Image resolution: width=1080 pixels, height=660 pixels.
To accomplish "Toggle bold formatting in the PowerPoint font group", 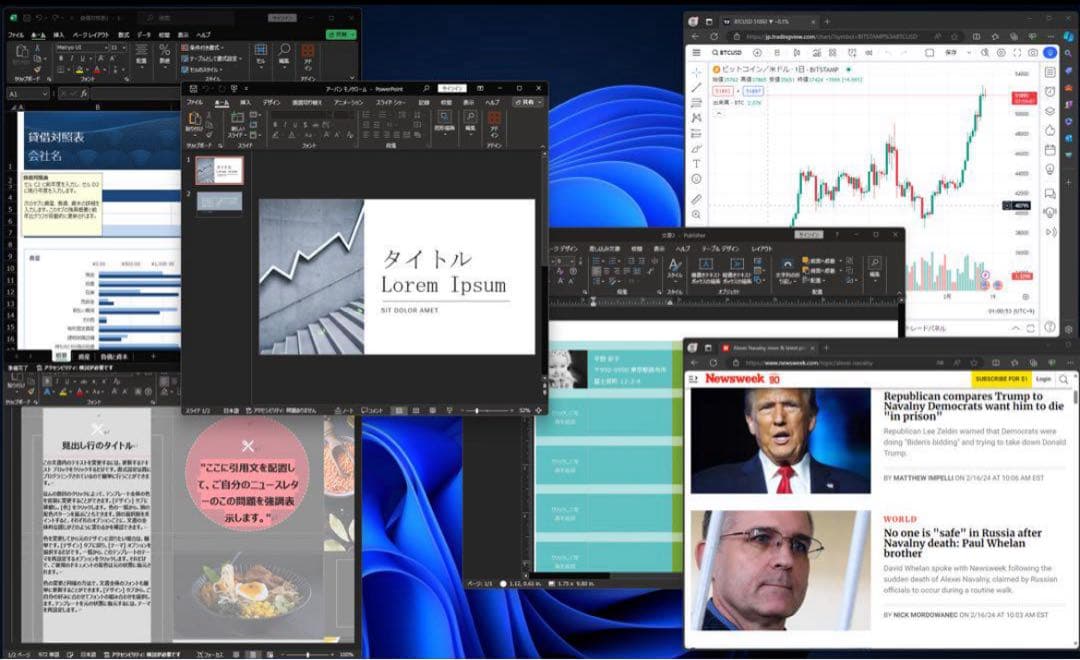I will (x=275, y=124).
